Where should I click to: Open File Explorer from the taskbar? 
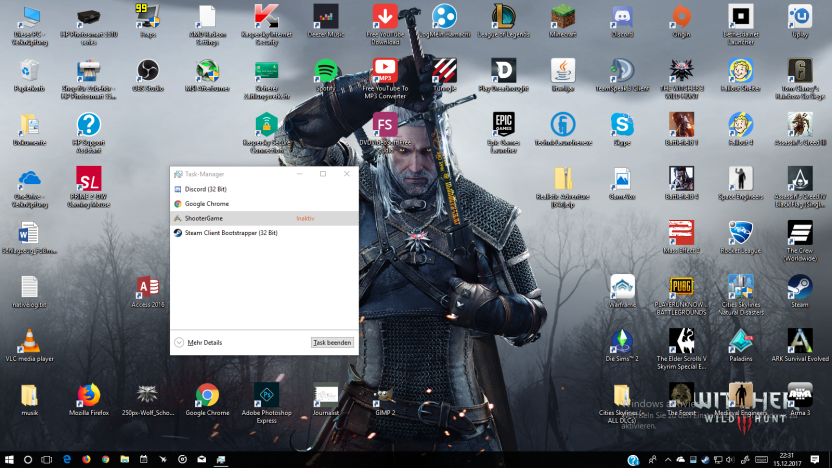(125, 460)
